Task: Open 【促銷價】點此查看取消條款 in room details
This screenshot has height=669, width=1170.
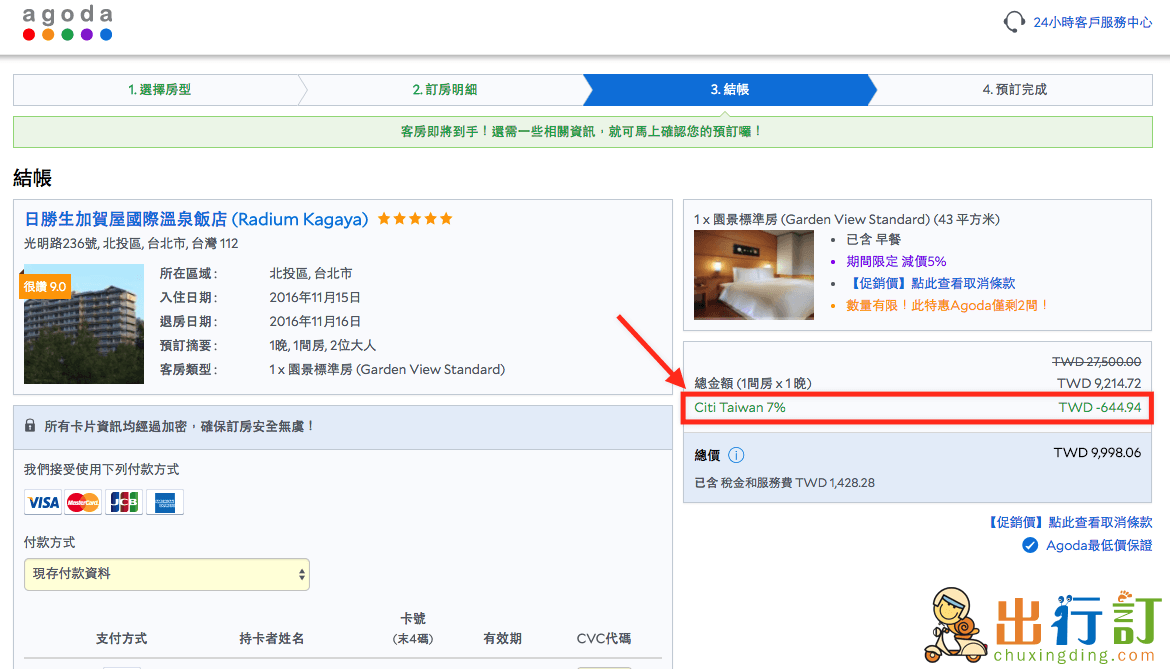Action: click(x=930, y=283)
